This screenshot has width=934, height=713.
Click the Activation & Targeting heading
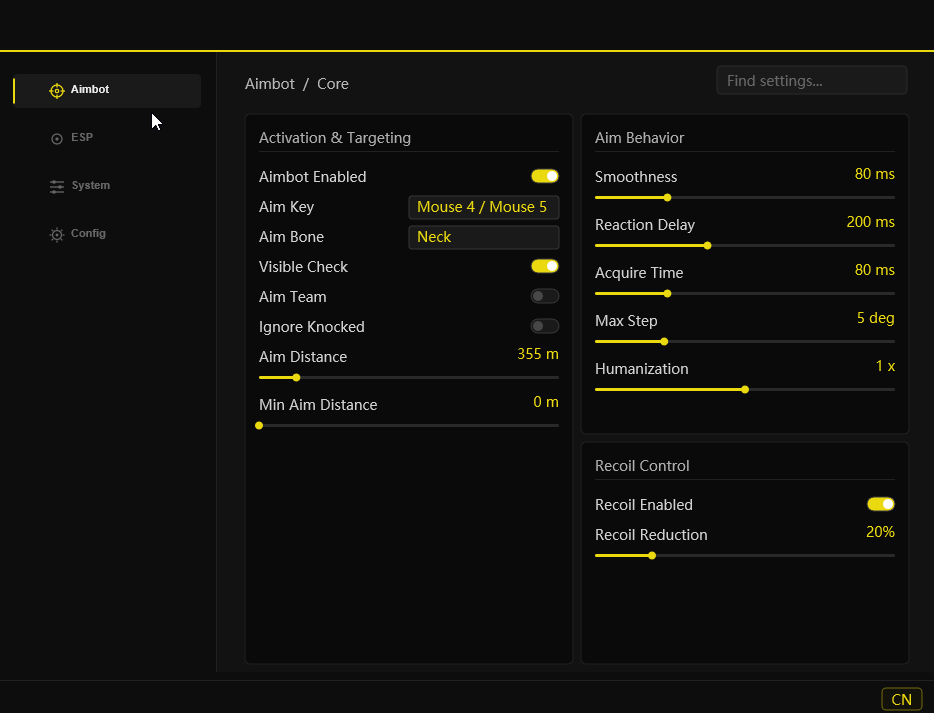click(335, 138)
